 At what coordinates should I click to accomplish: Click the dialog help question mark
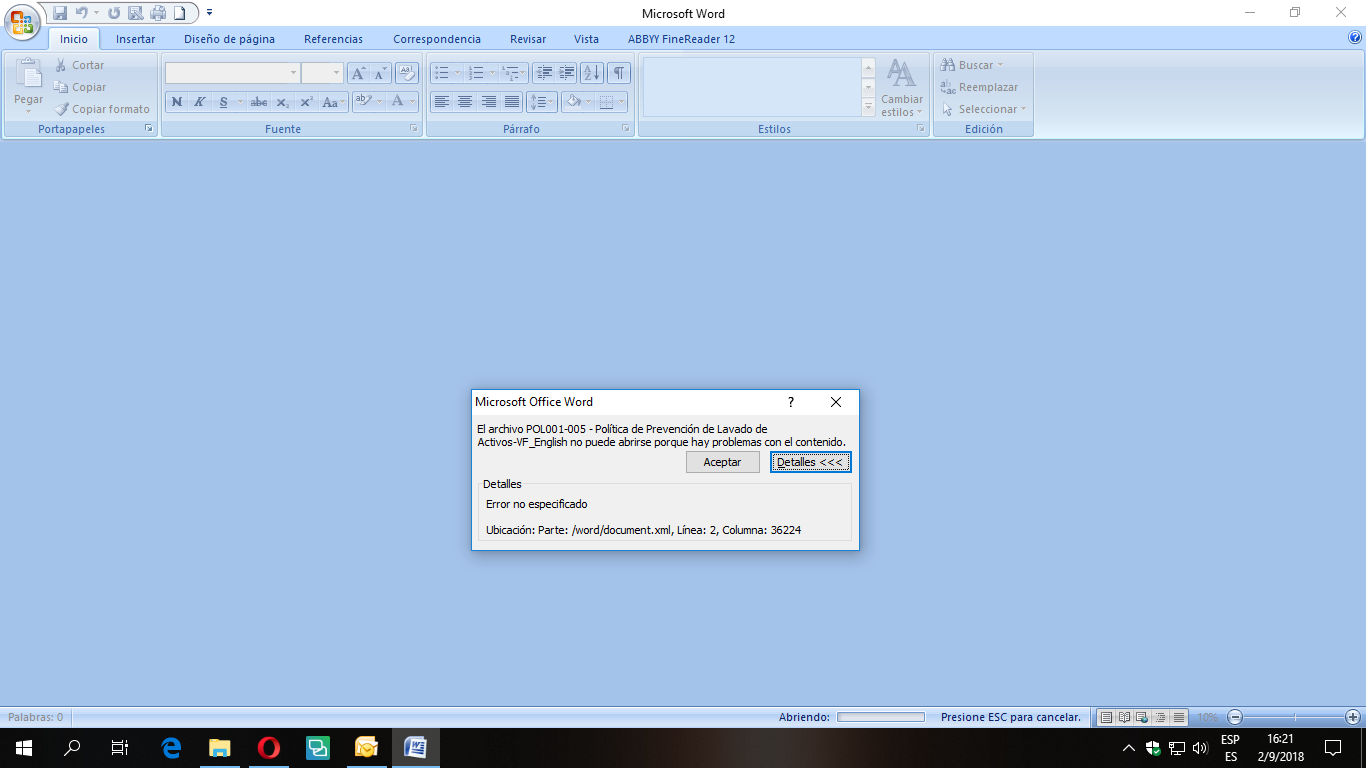click(791, 402)
